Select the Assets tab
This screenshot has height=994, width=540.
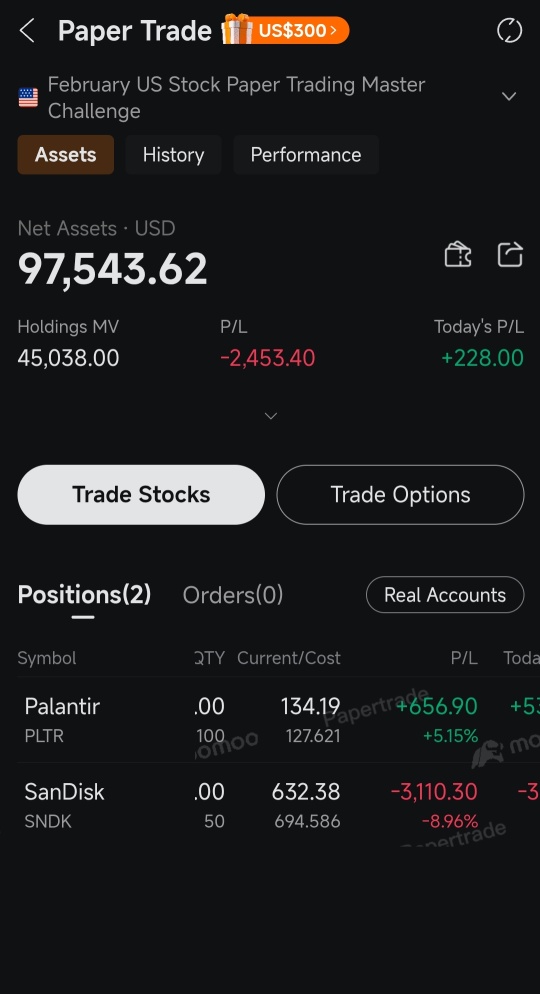click(x=66, y=155)
